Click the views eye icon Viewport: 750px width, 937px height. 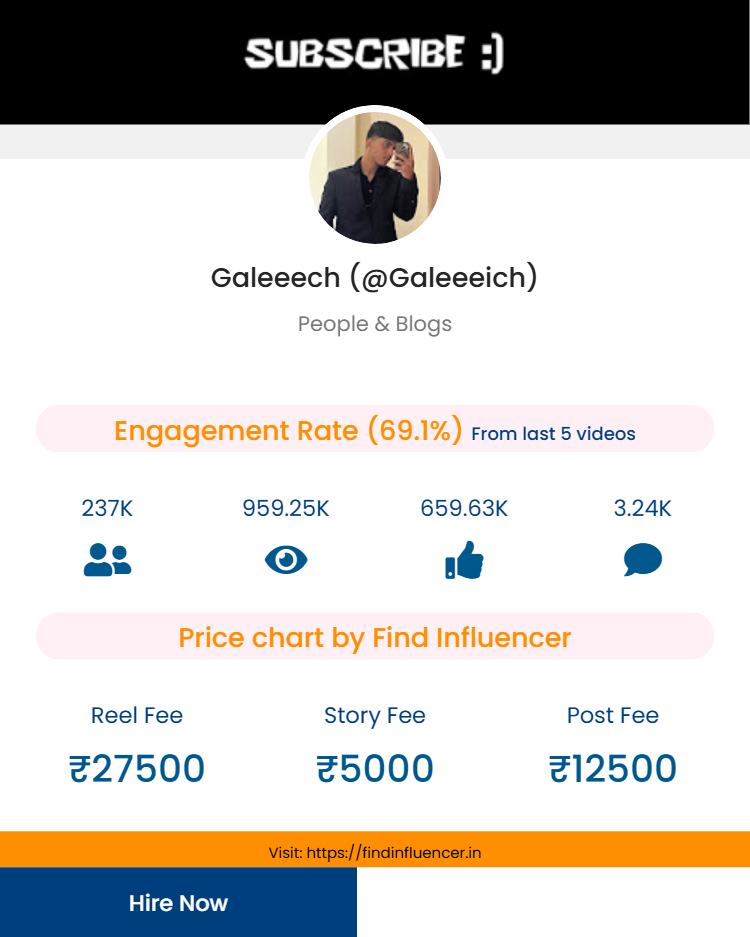pyautogui.click(x=286, y=560)
